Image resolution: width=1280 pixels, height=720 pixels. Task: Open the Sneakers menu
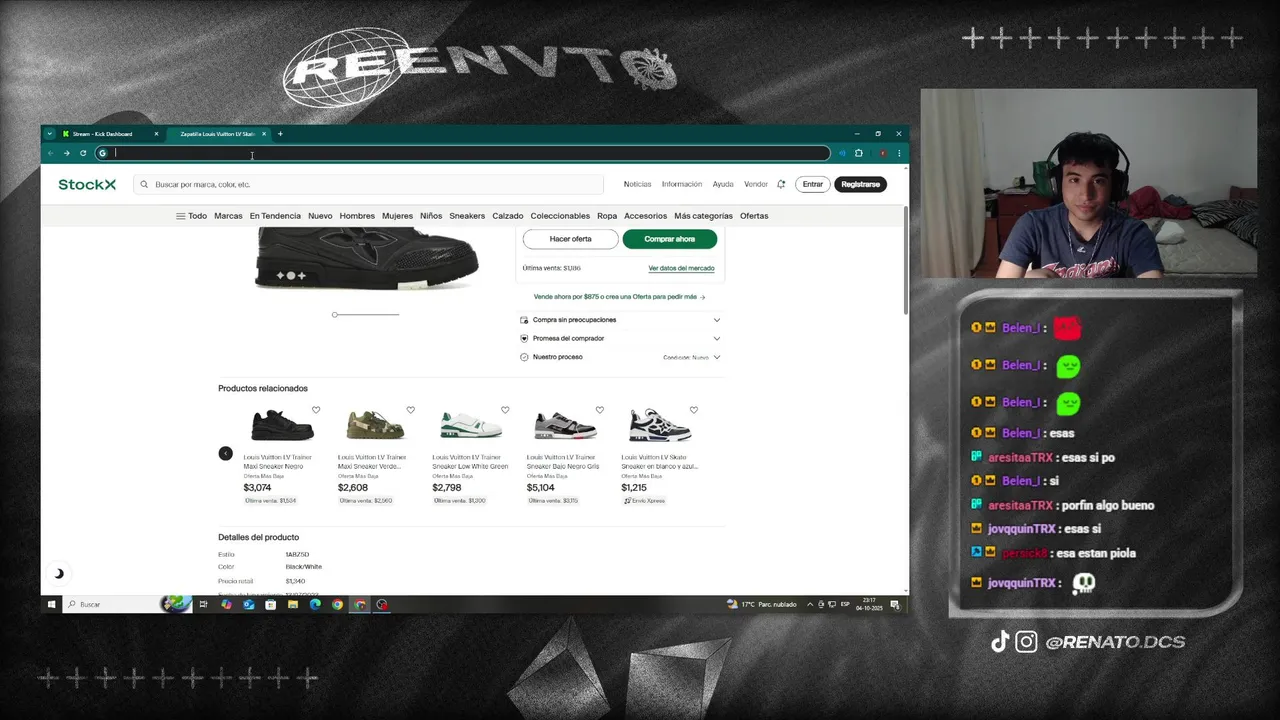point(467,216)
